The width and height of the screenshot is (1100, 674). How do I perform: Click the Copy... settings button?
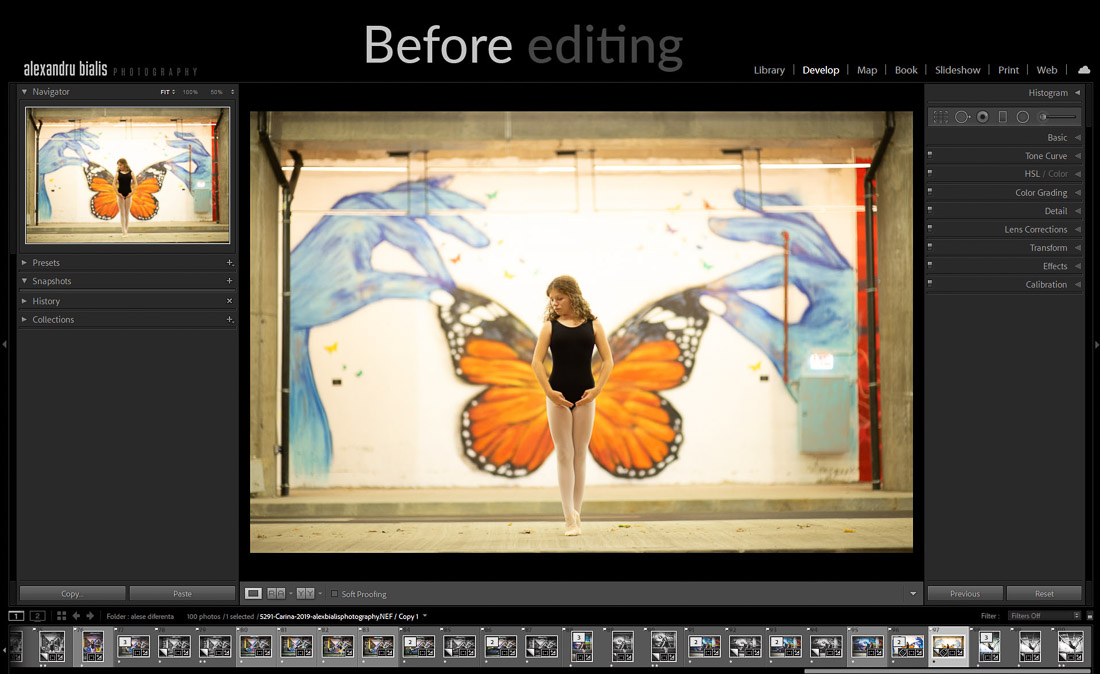point(72,594)
